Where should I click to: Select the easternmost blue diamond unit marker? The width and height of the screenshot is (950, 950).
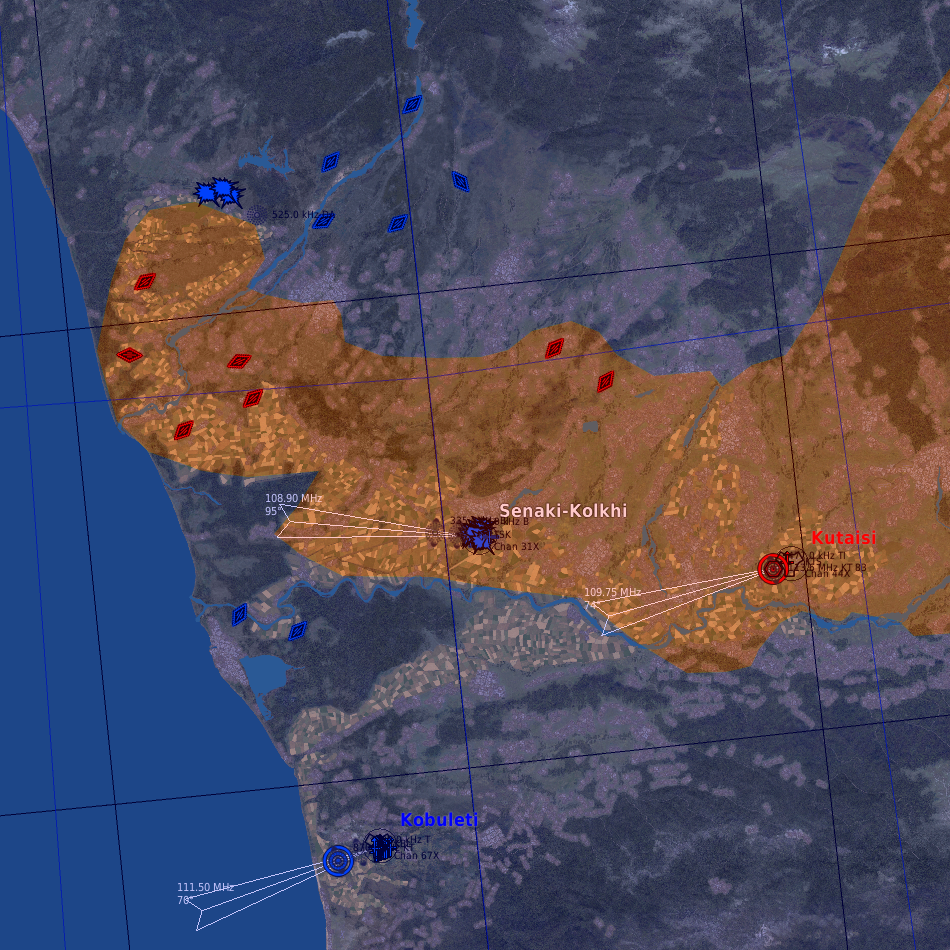pos(460,181)
